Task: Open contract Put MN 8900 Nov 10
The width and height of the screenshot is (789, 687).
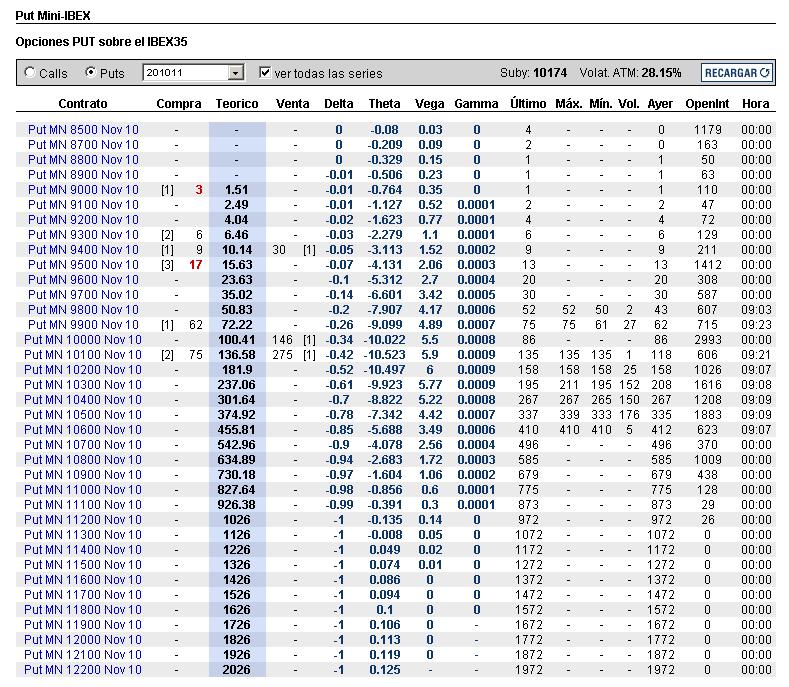Action: point(83,175)
